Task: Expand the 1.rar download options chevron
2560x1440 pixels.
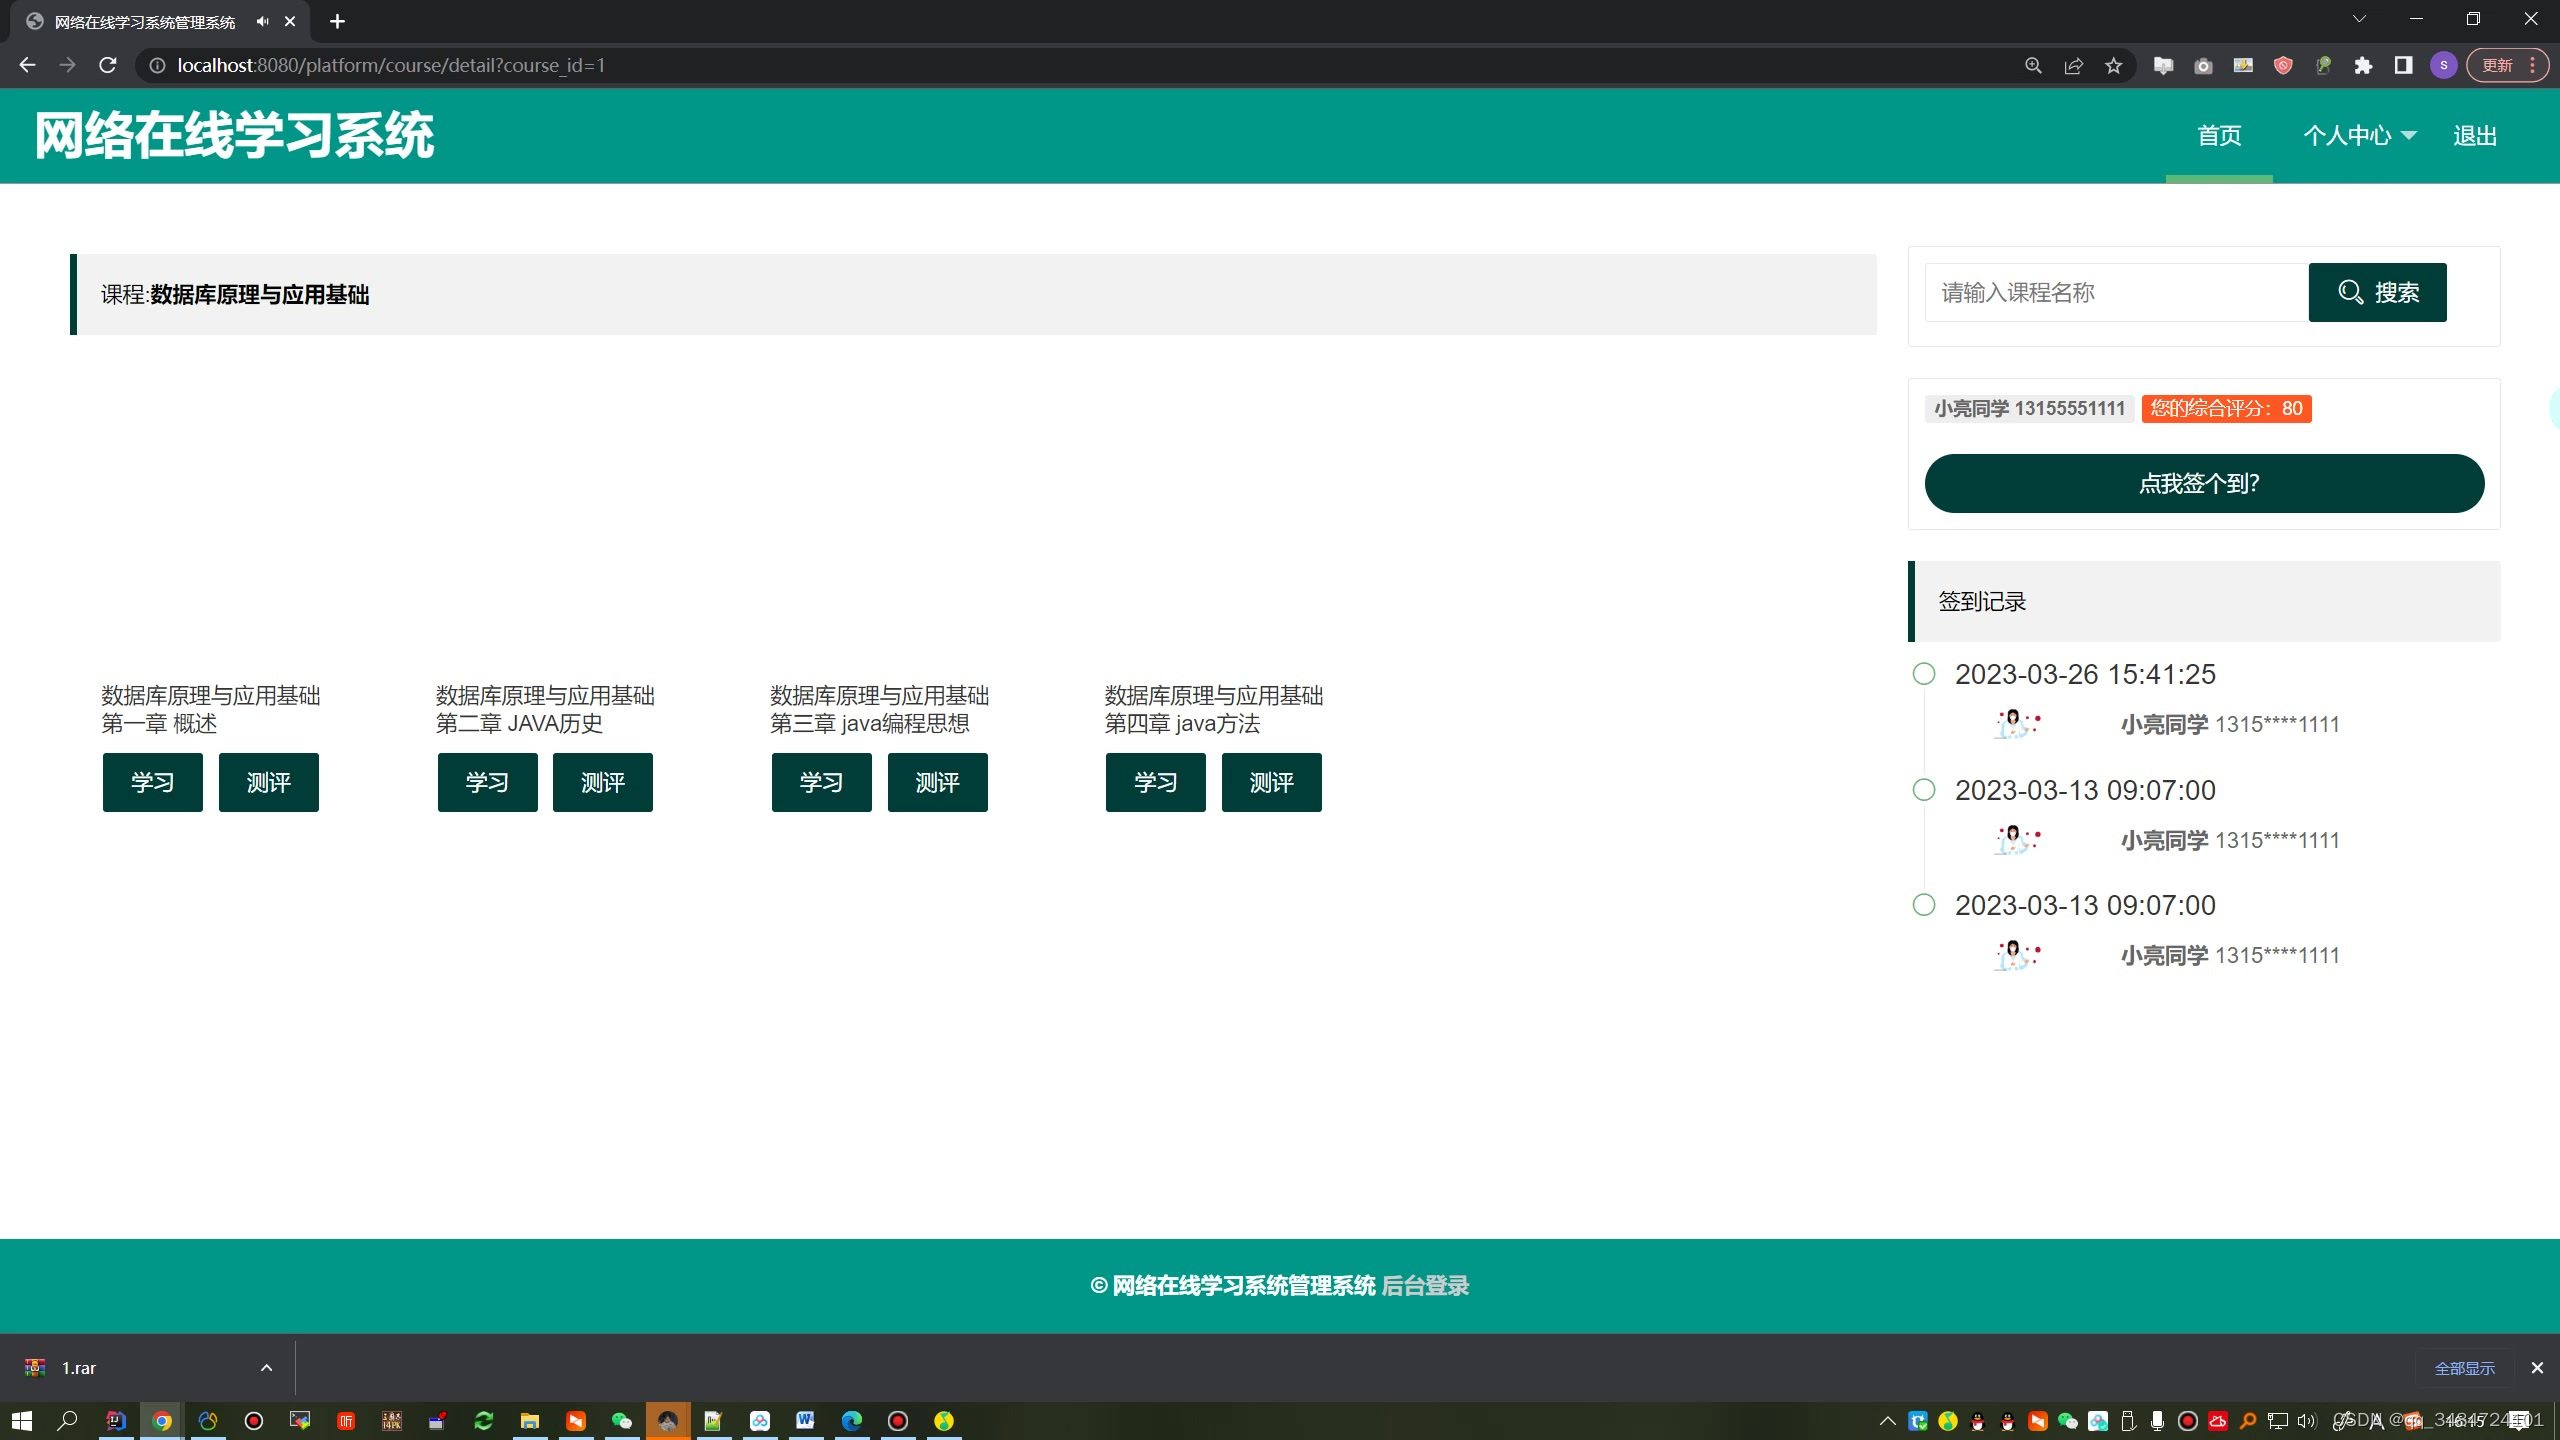Action: [266, 1368]
